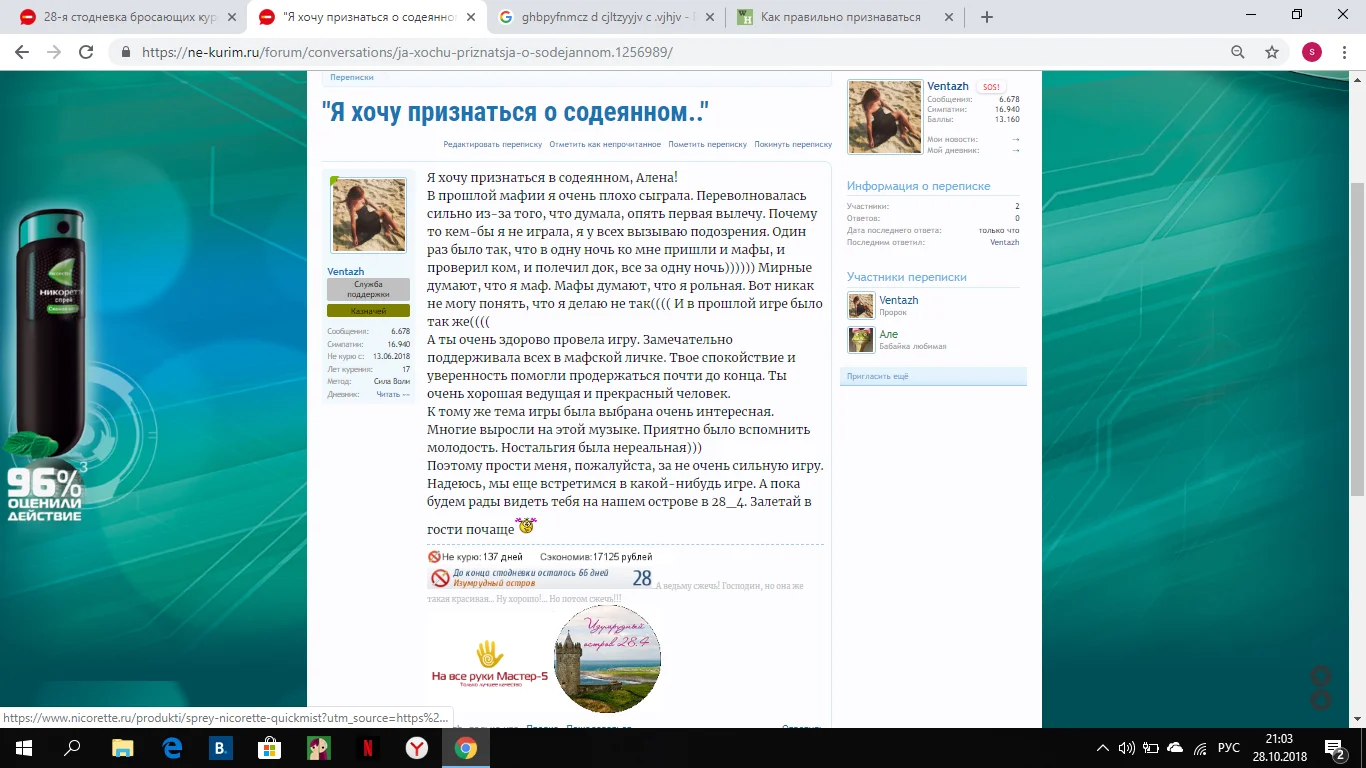1366x768 pixels.
Task: Click 'Отметить как непрочитанное'
Action: click(x=605, y=144)
